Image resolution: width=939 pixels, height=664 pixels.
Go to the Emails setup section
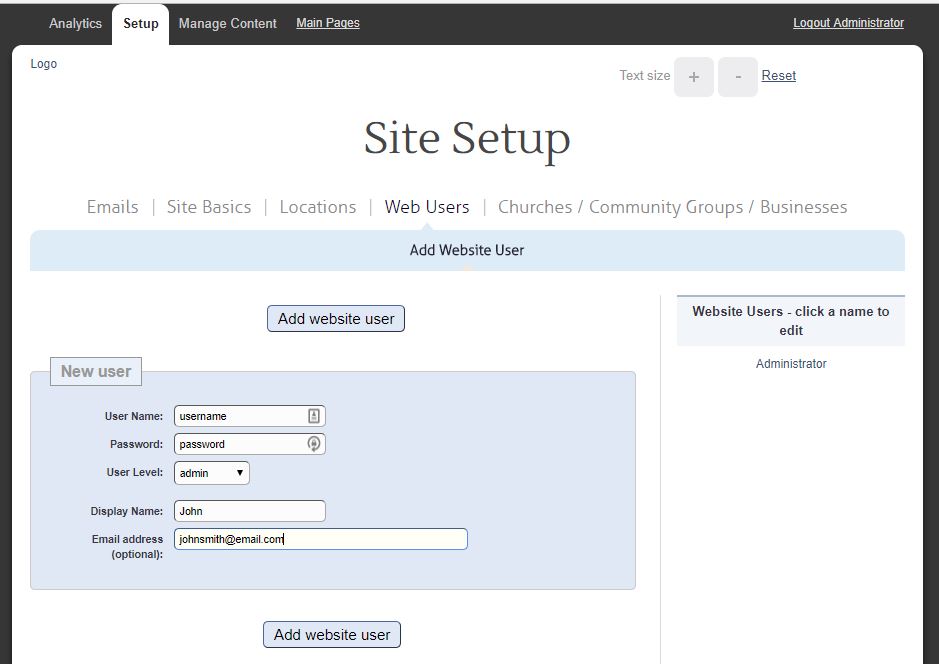(113, 207)
